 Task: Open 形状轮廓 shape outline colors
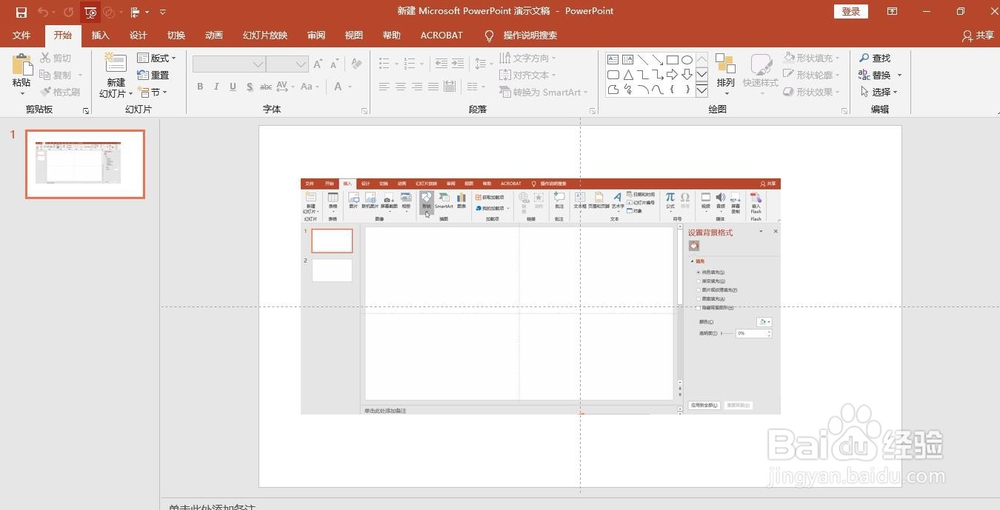tap(811, 75)
